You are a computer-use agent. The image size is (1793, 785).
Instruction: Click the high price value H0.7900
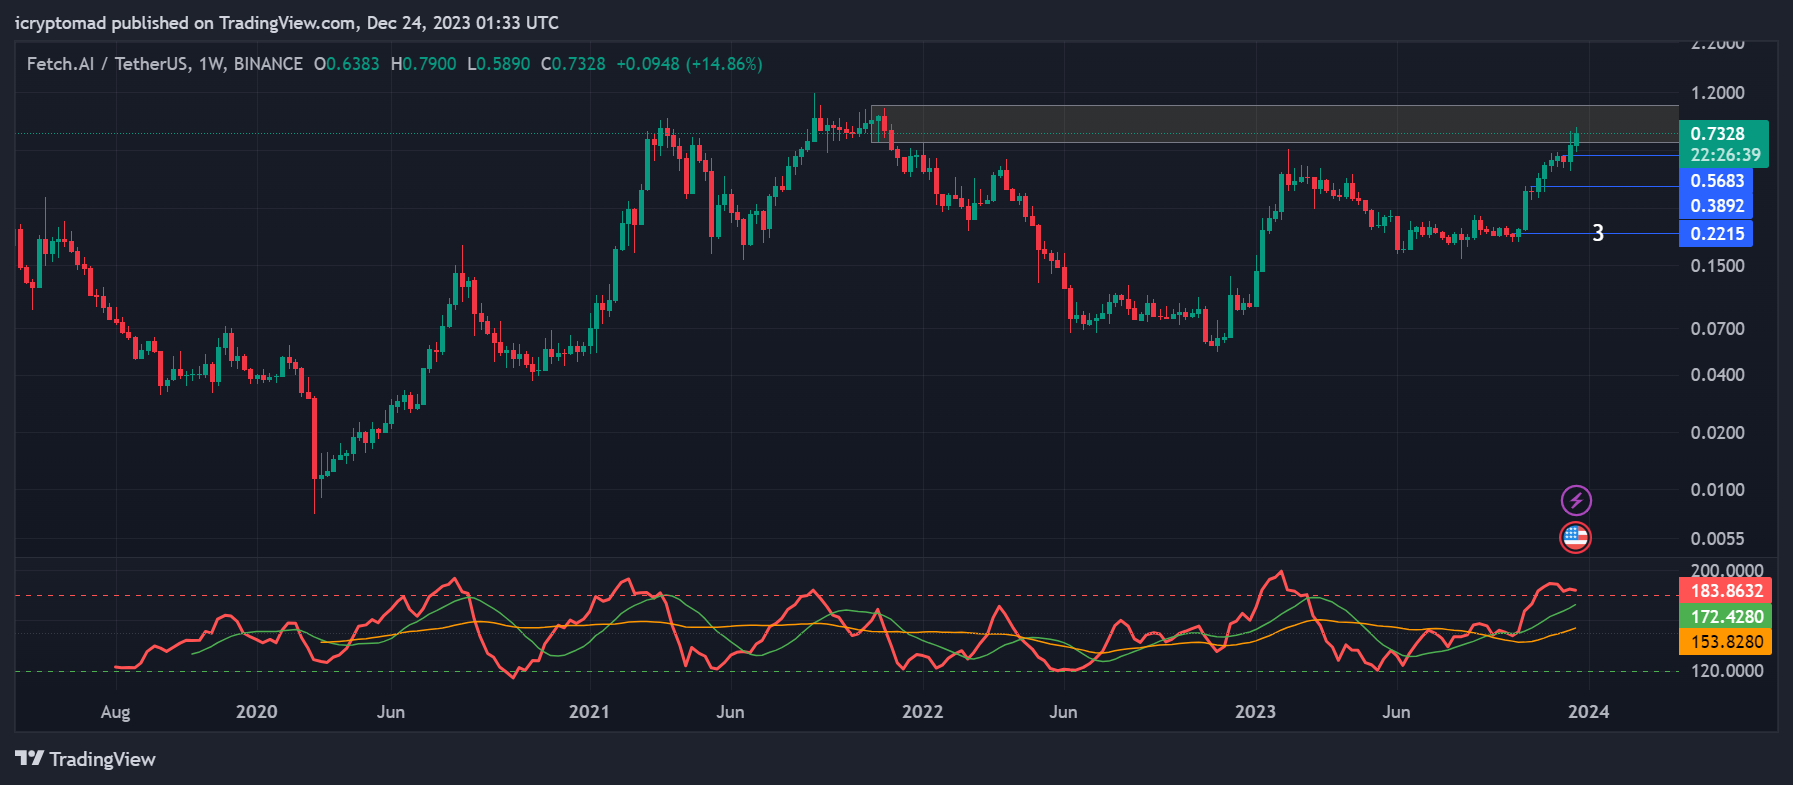(x=423, y=64)
